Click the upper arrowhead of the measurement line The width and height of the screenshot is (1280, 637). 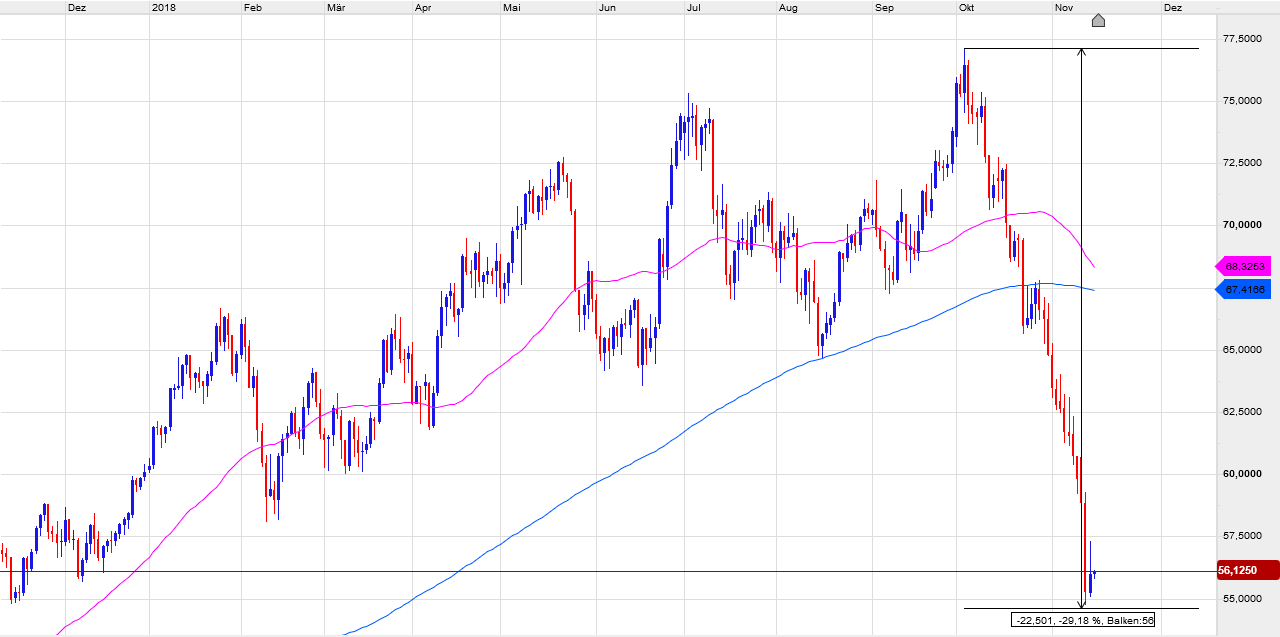pyautogui.click(x=1081, y=53)
